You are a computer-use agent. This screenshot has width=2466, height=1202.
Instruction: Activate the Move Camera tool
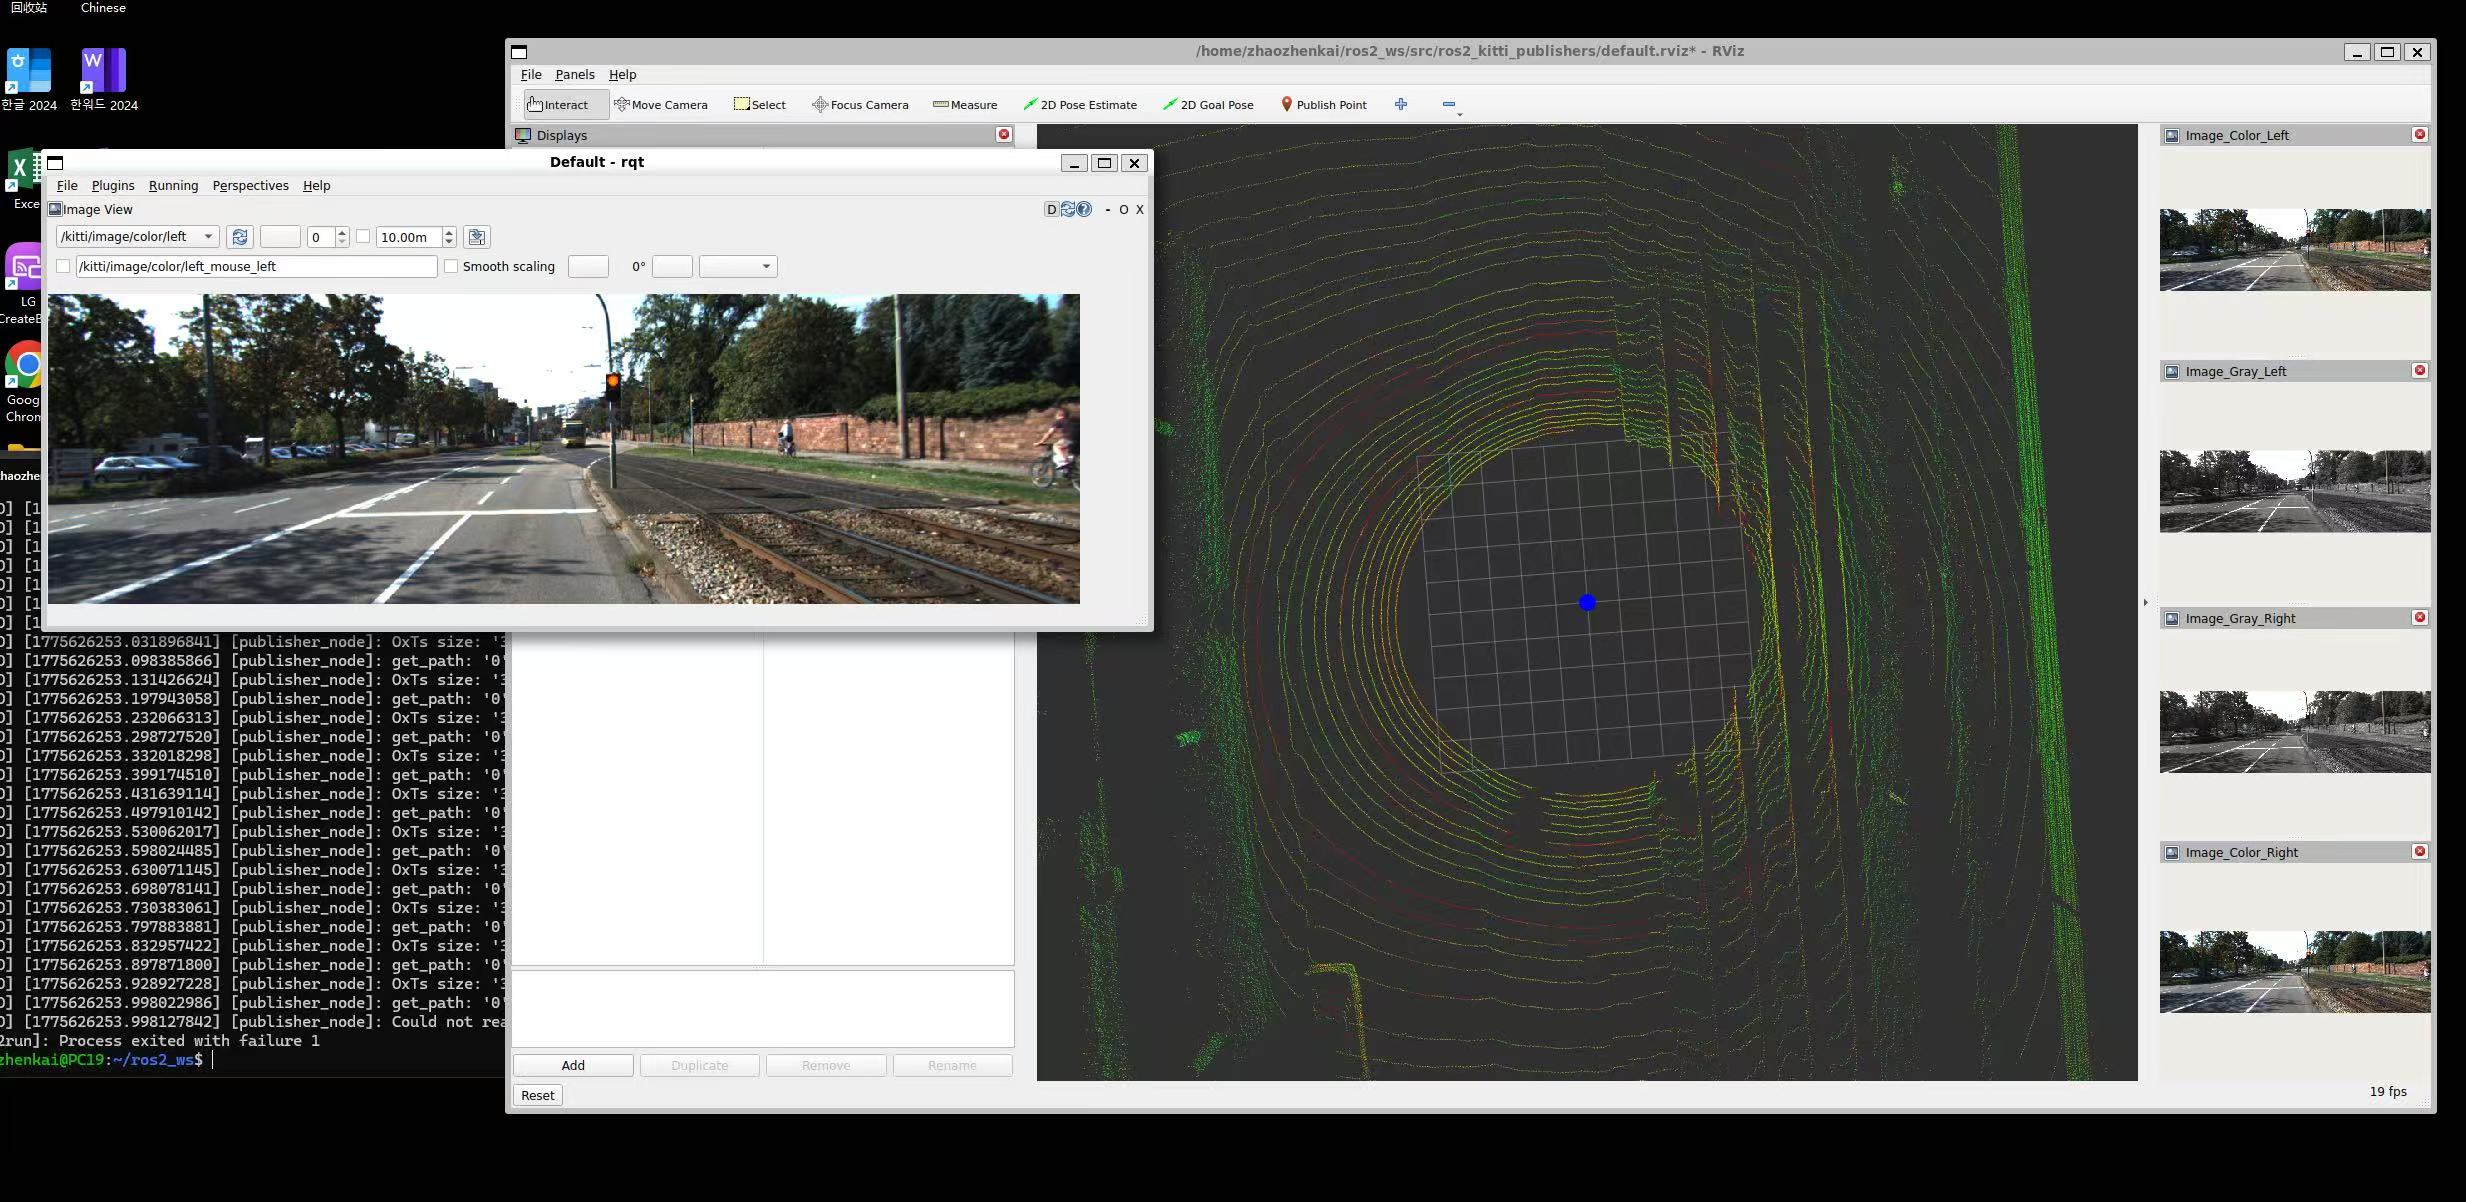pos(661,104)
